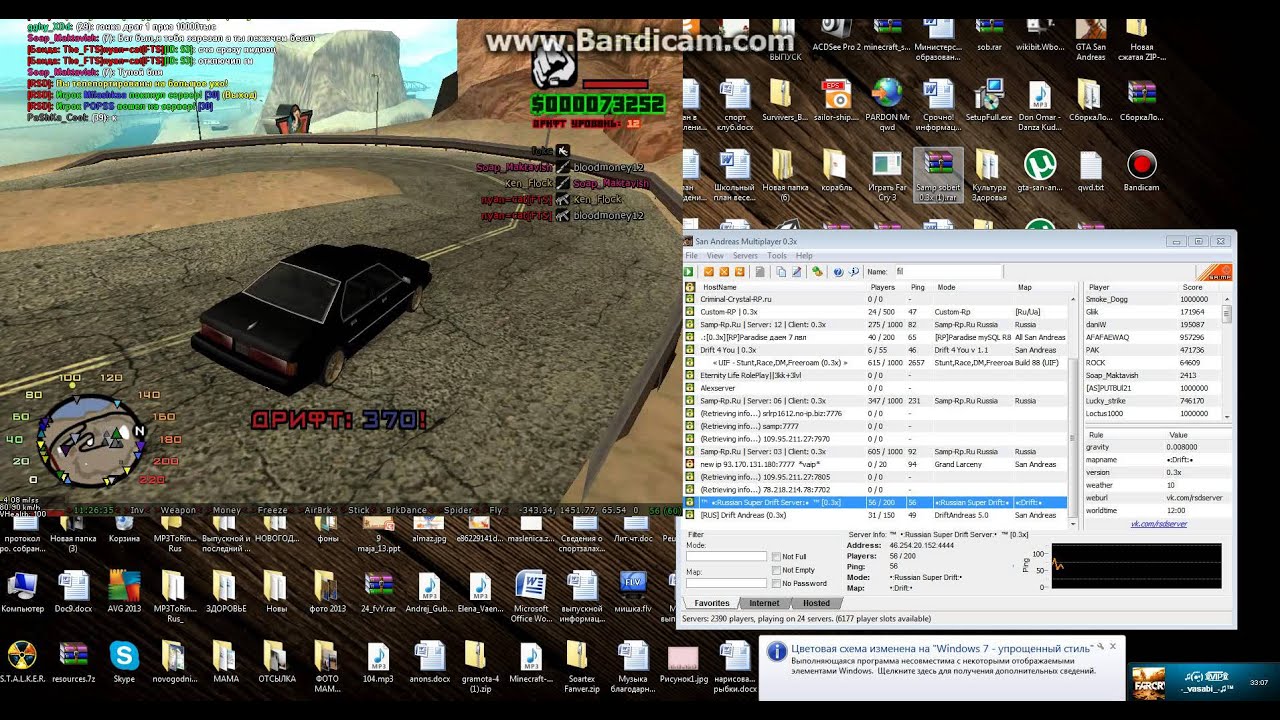This screenshot has width=1280, height=720.
Task: Open ACDSee Pro 2 desktop shortcut
Action: (x=836, y=36)
